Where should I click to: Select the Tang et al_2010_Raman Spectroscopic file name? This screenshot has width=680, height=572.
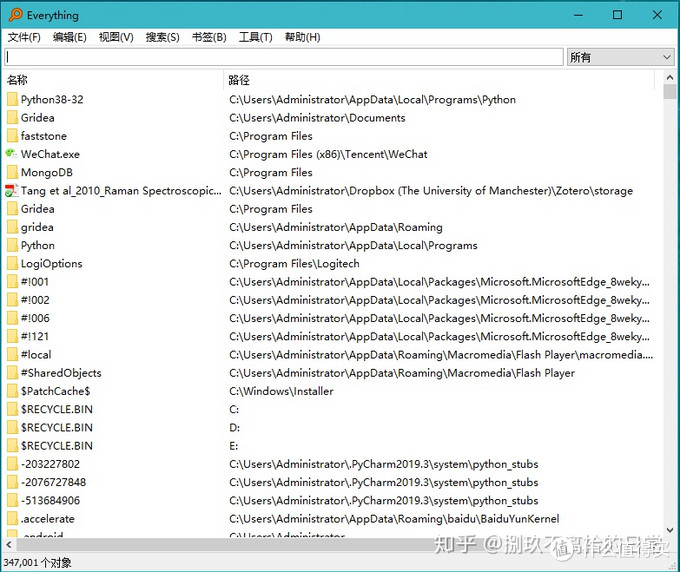click(x=121, y=191)
